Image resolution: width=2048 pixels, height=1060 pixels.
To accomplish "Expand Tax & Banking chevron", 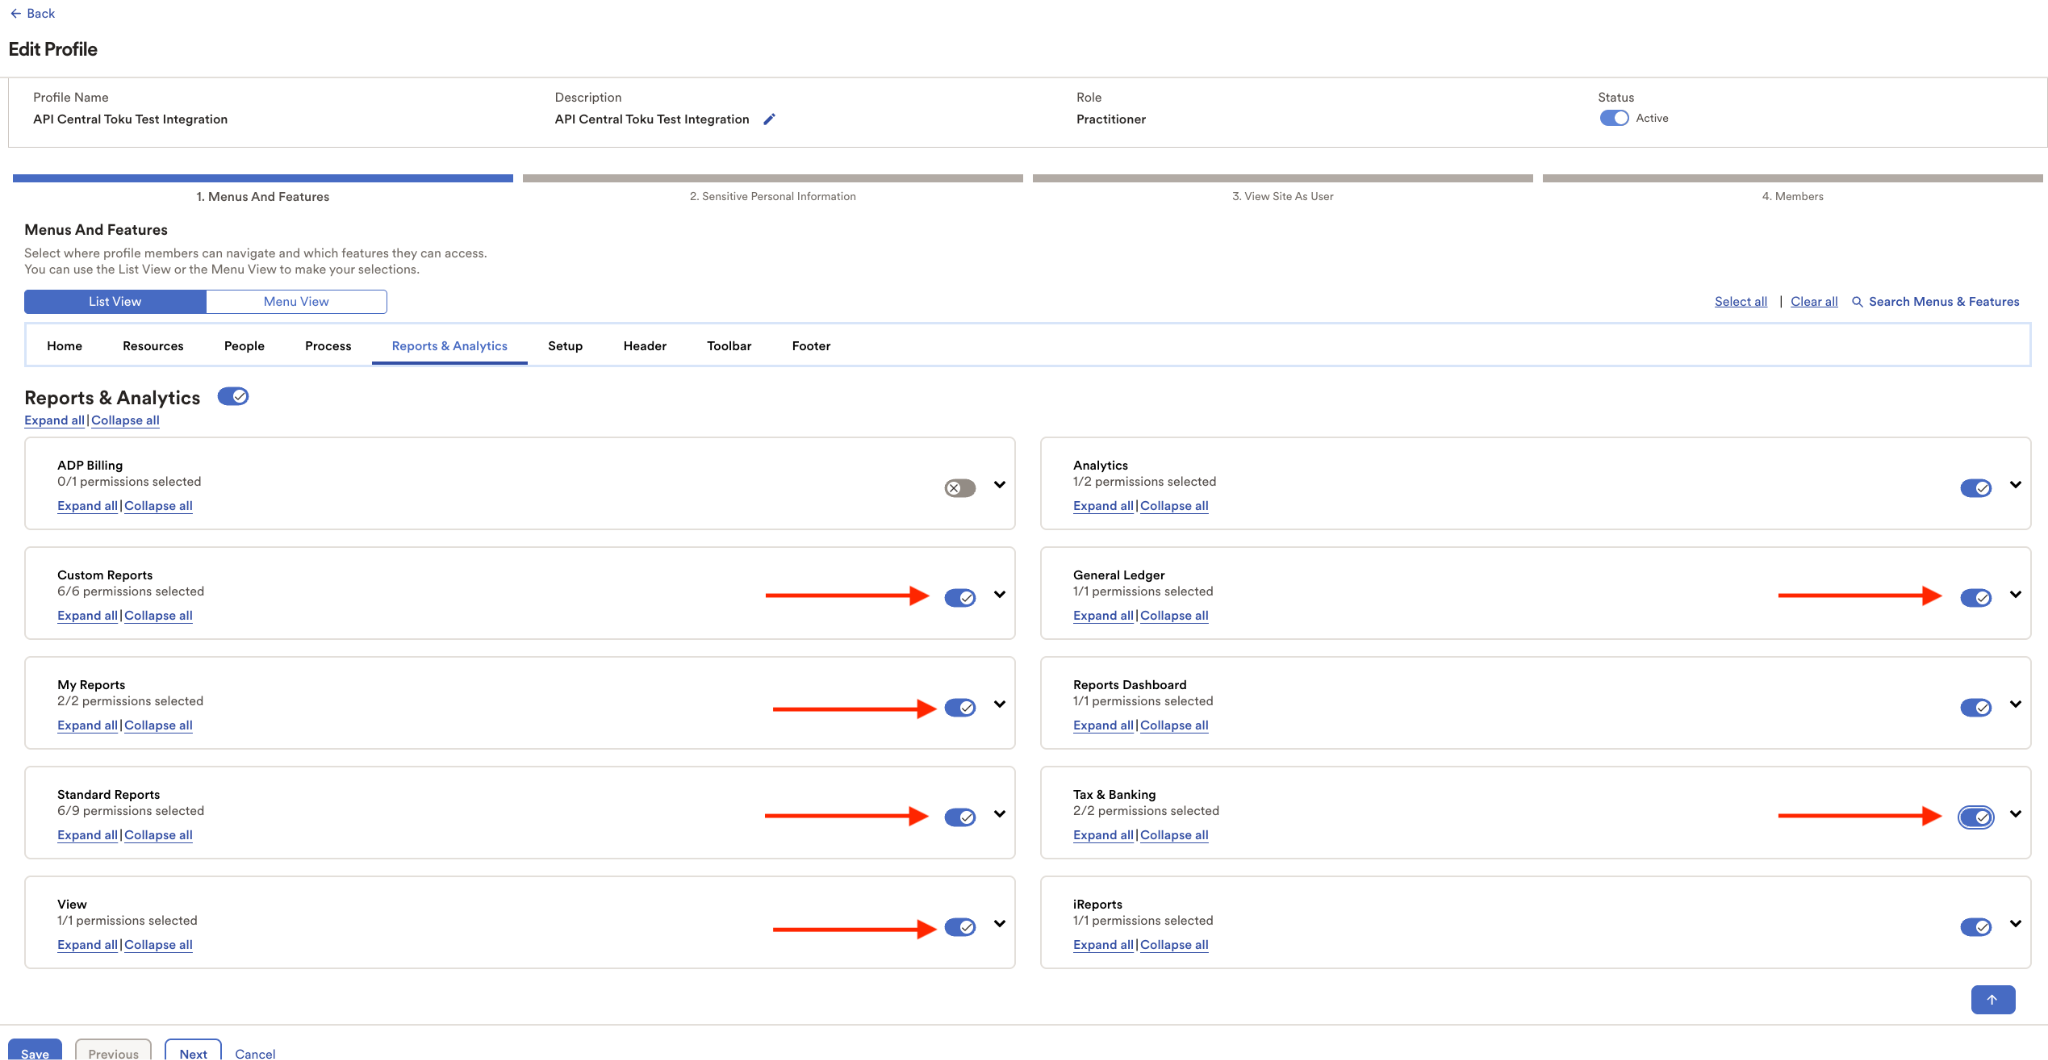I will (x=2016, y=814).
